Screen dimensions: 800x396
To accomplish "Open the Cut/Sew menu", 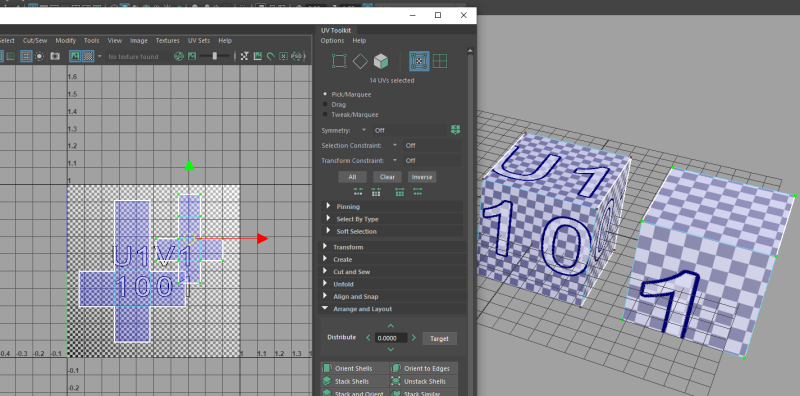I will pyautogui.click(x=35, y=41).
